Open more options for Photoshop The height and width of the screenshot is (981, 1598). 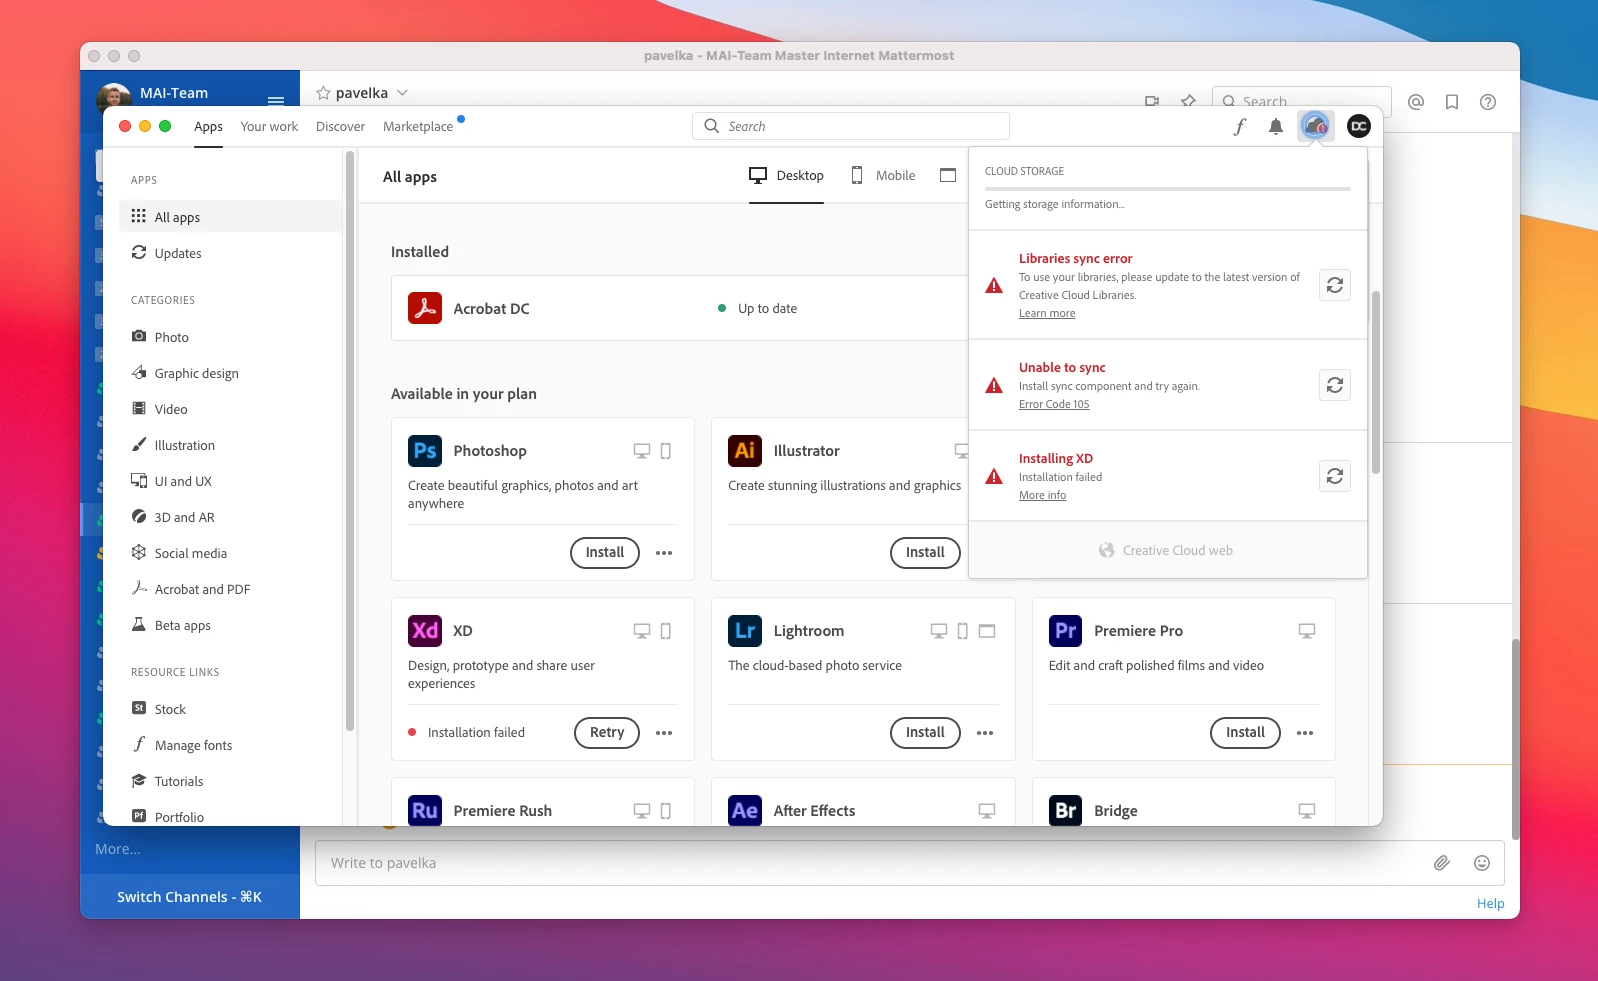[664, 553]
